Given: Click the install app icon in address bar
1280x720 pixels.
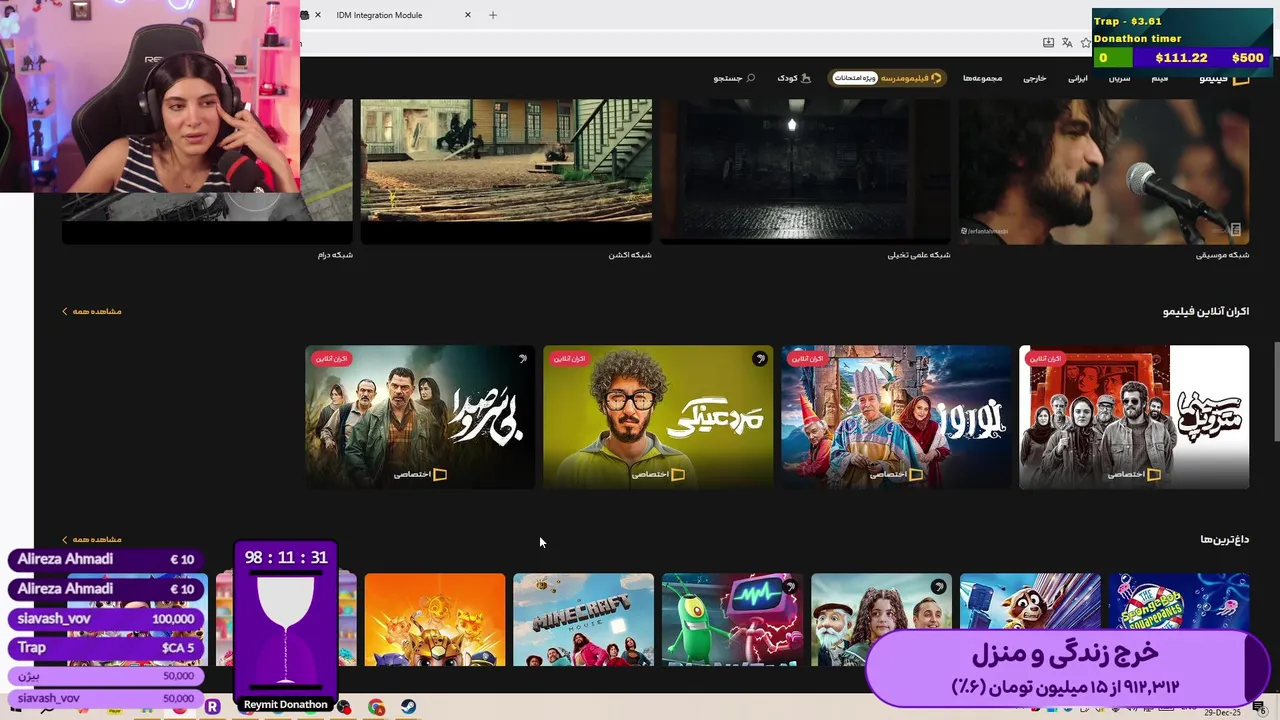Looking at the screenshot, I should (x=1048, y=43).
